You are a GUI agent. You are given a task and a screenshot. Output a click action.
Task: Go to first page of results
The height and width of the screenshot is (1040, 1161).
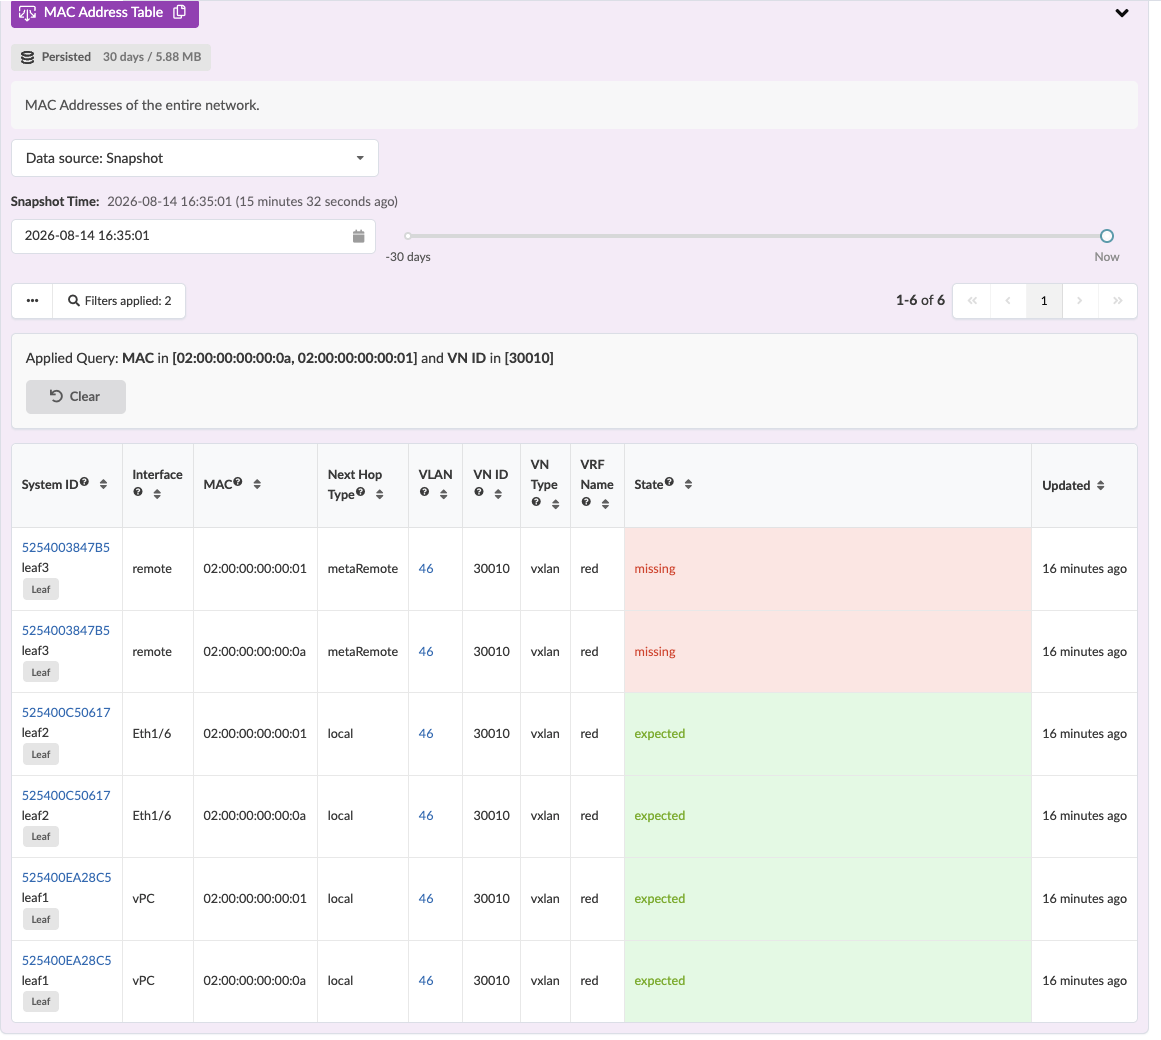point(972,301)
